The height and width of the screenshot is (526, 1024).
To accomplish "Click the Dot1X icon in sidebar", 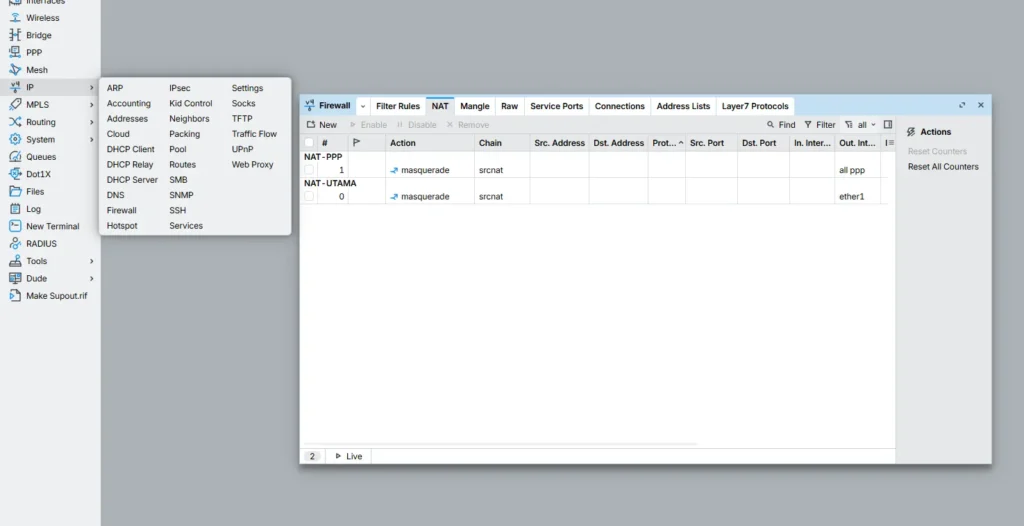I will [x=15, y=174].
